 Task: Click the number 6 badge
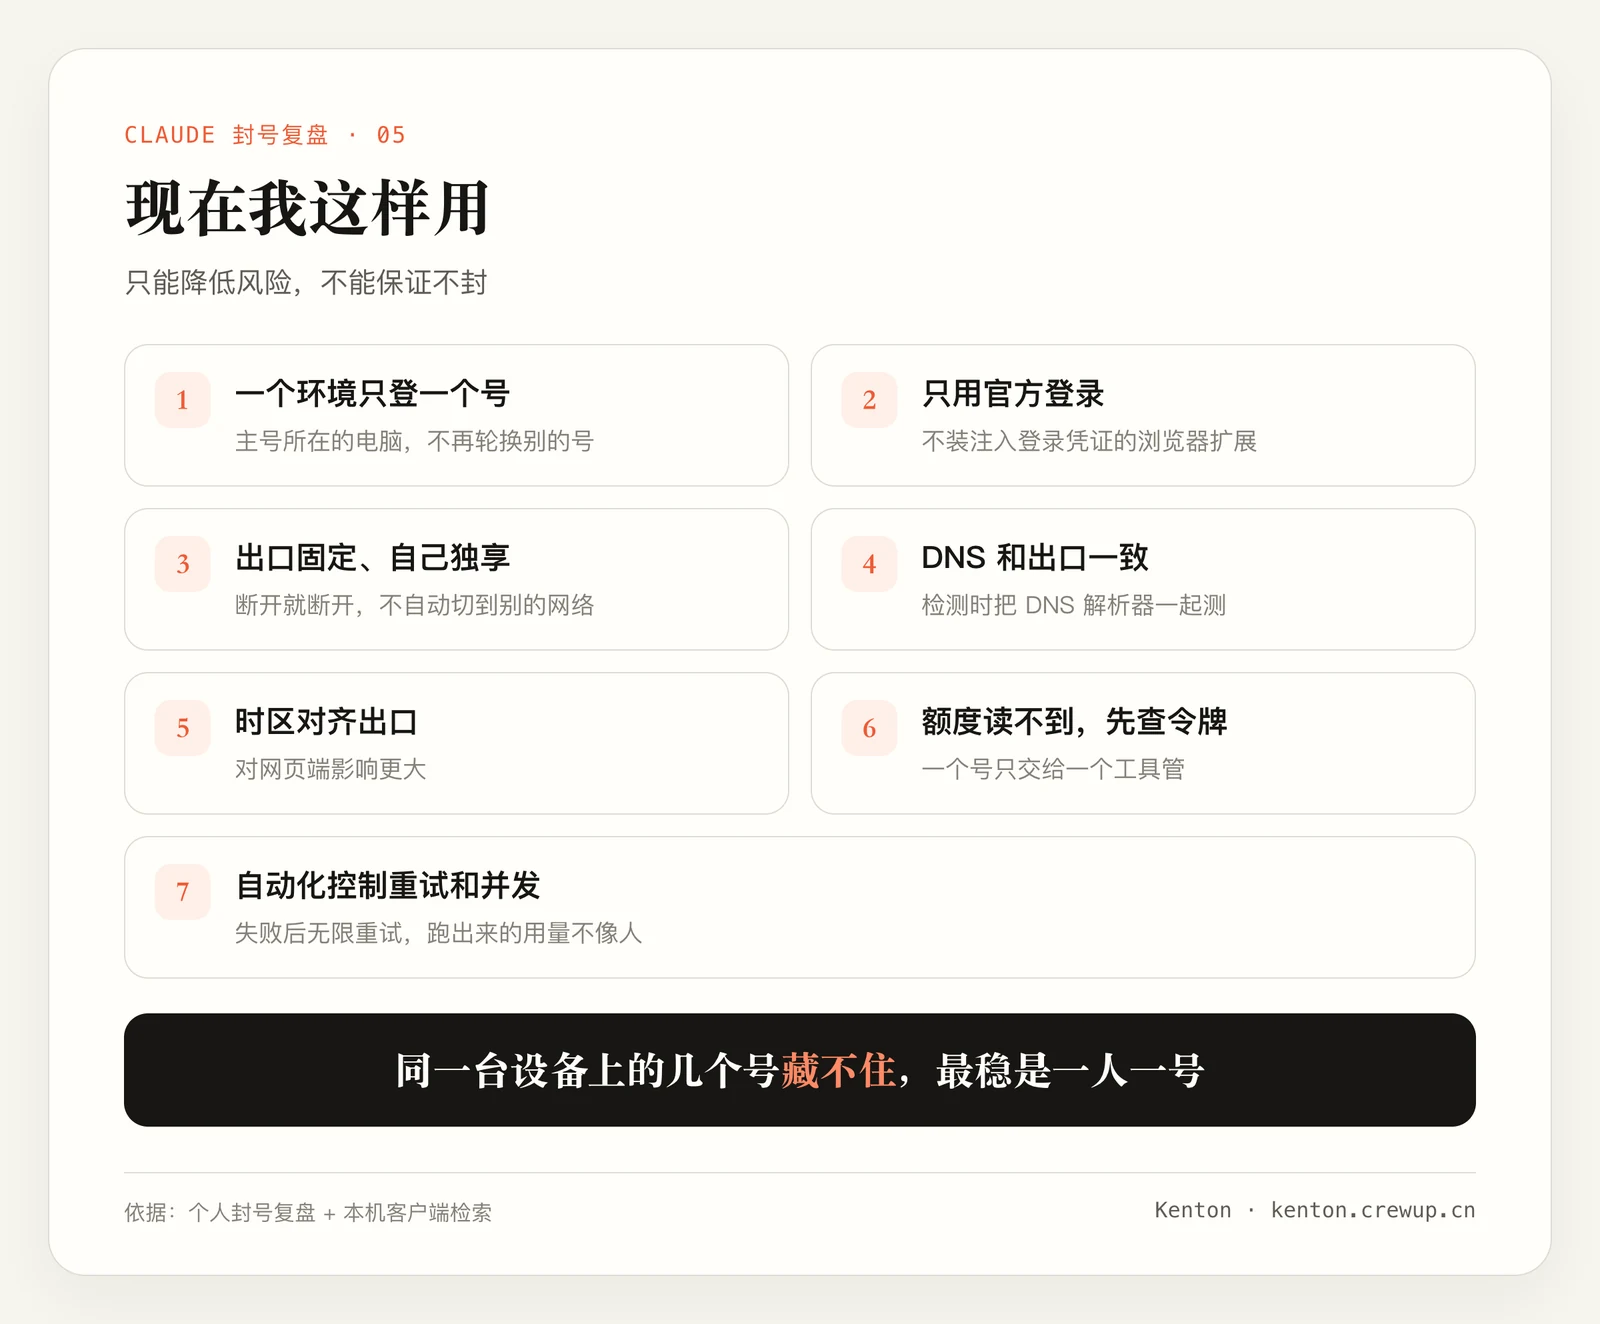point(869,728)
